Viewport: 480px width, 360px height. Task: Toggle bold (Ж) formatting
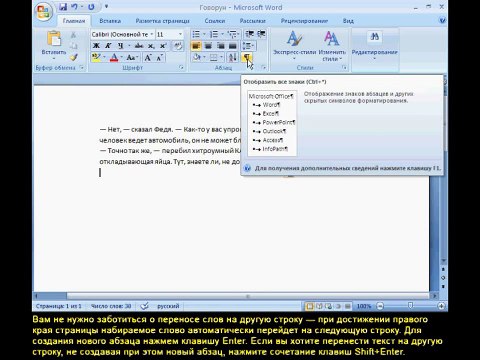pos(96,46)
